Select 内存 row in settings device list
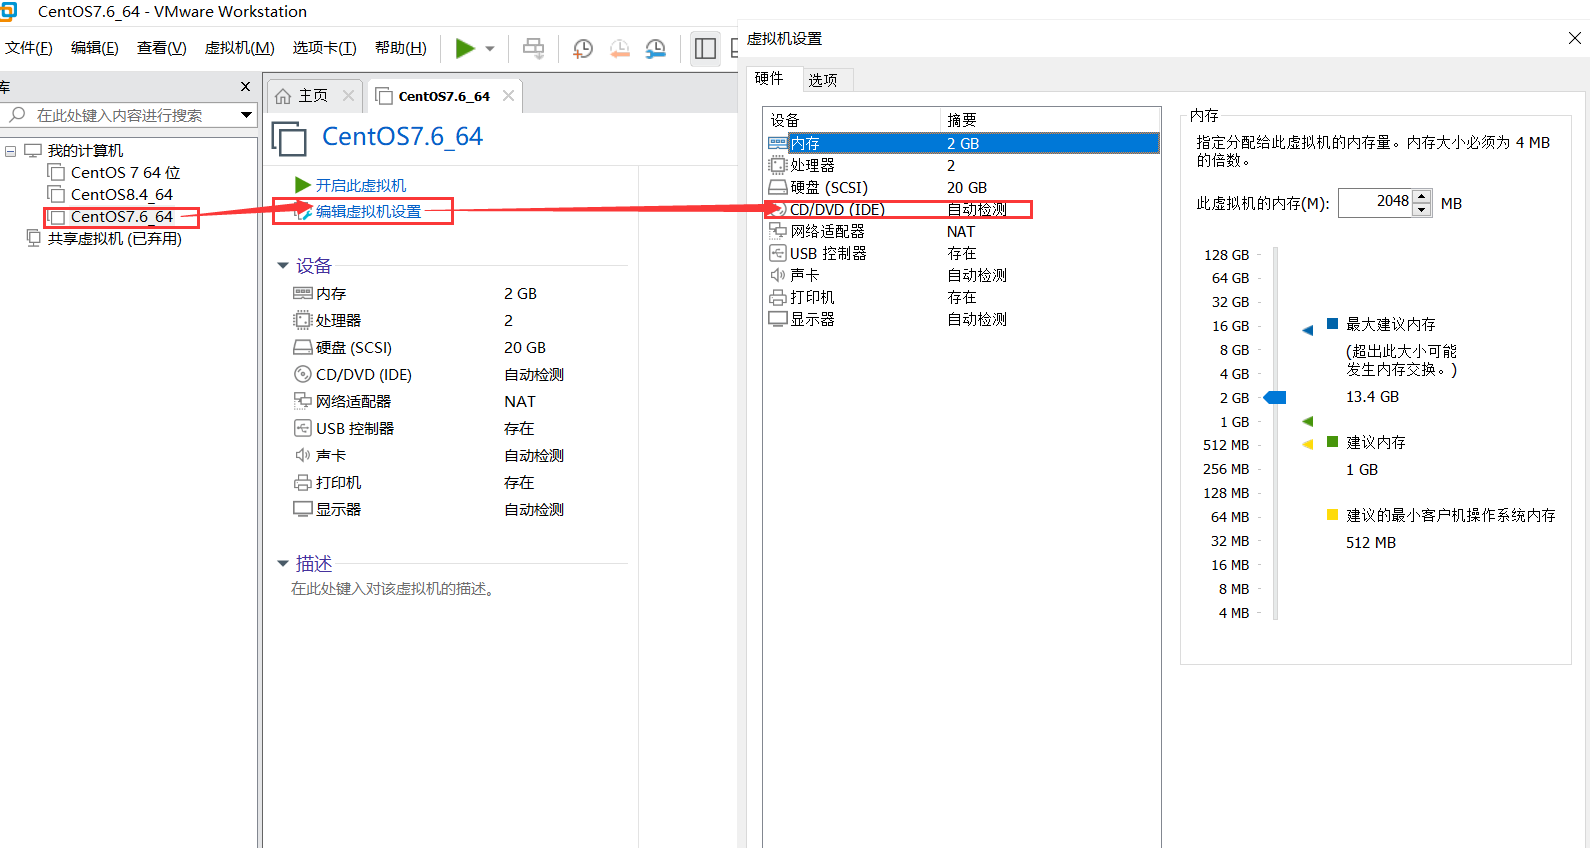Image resolution: width=1590 pixels, height=848 pixels. pos(963,144)
